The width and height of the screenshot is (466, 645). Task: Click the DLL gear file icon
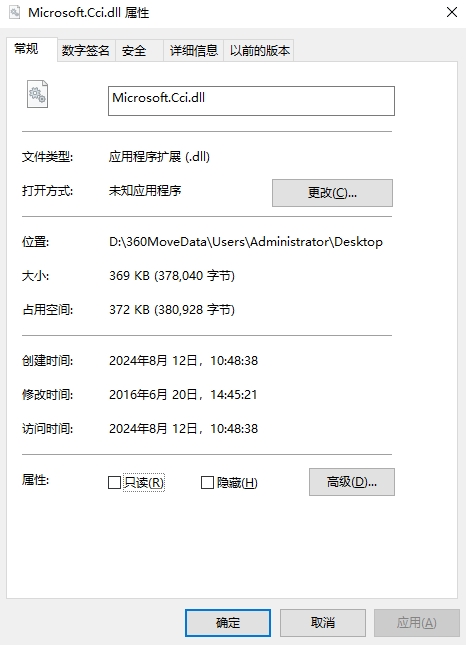click(x=37, y=94)
